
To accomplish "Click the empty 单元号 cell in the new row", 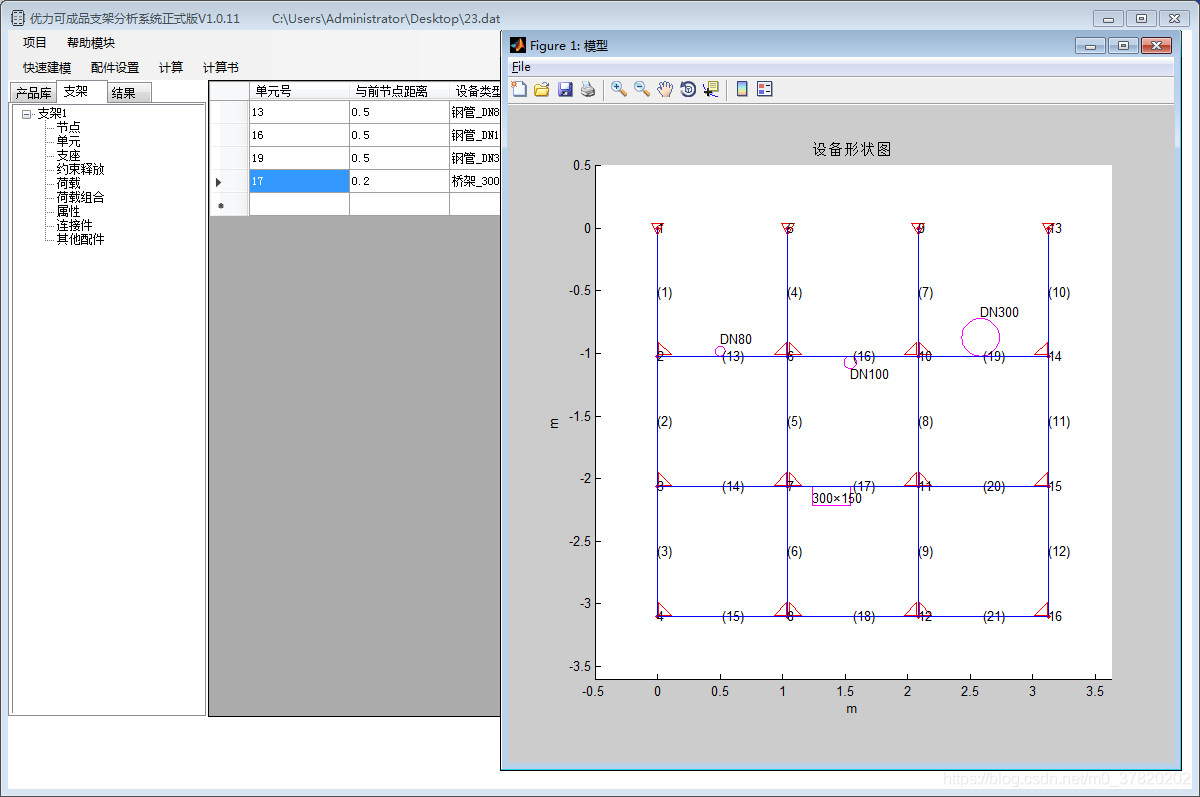I will 299,204.
